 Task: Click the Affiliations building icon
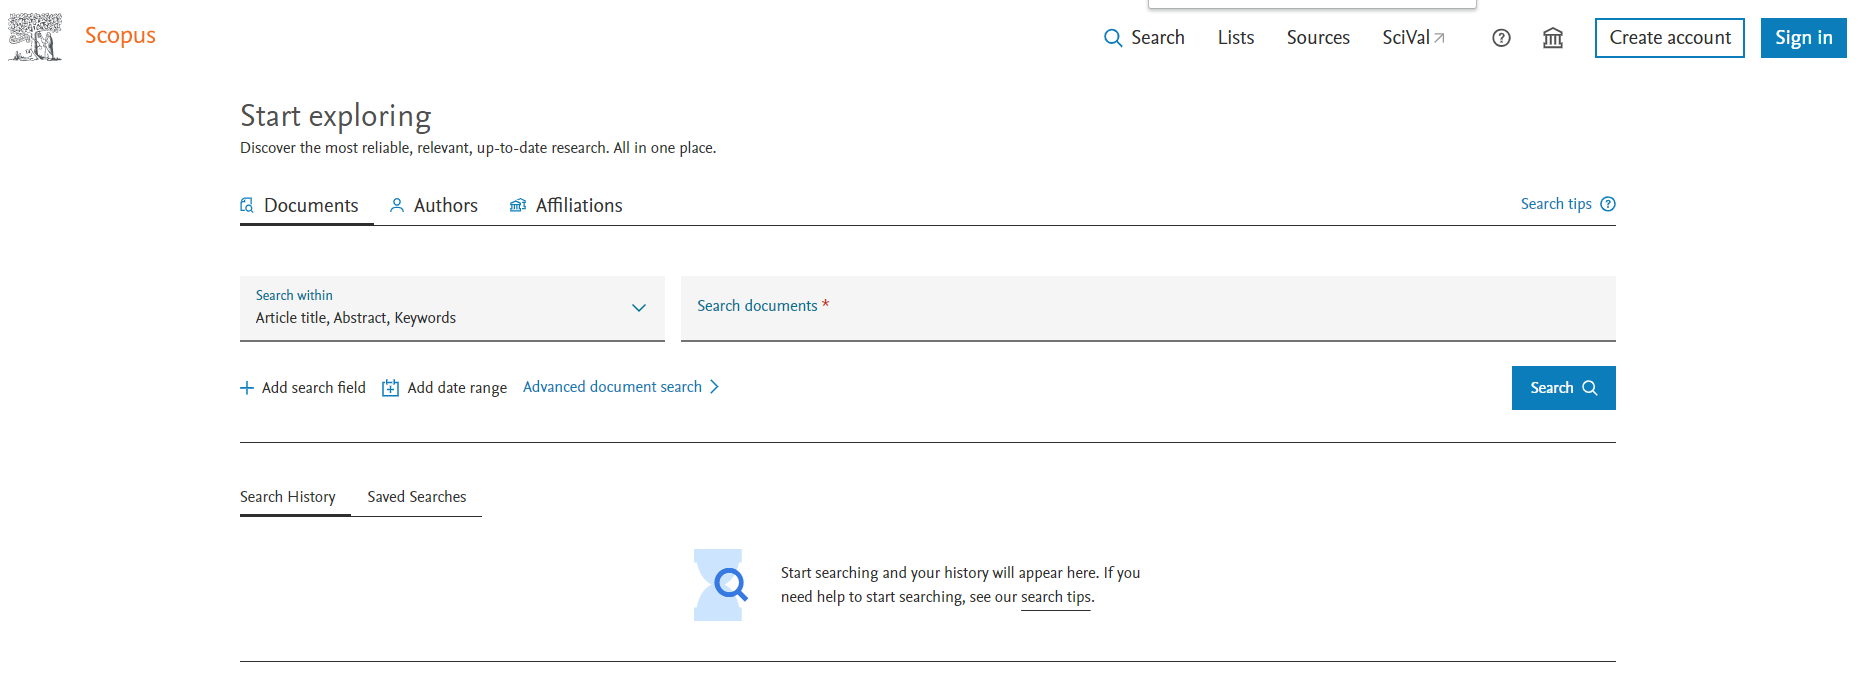[x=518, y=205]
